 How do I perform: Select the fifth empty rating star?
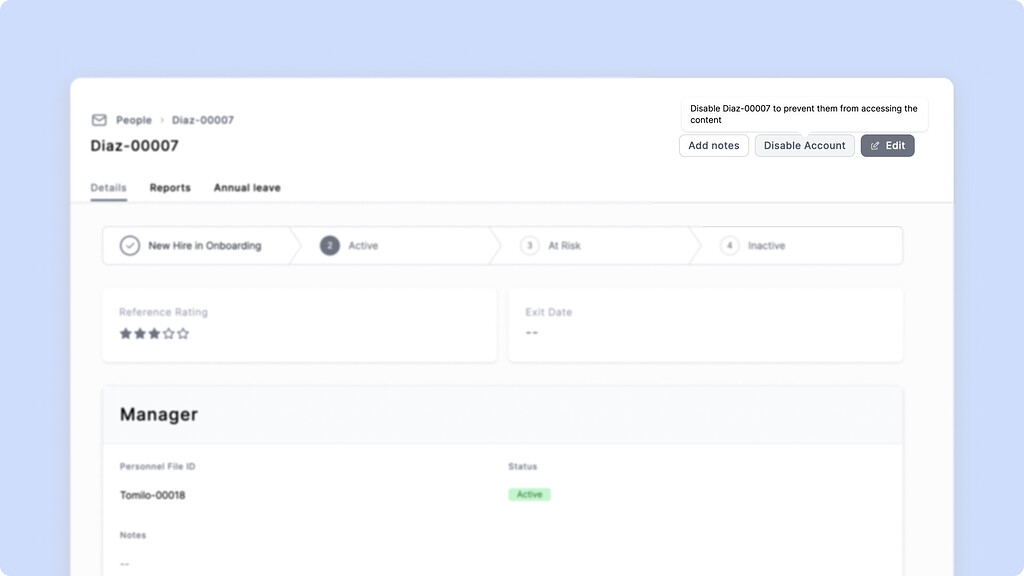[183, 333]
